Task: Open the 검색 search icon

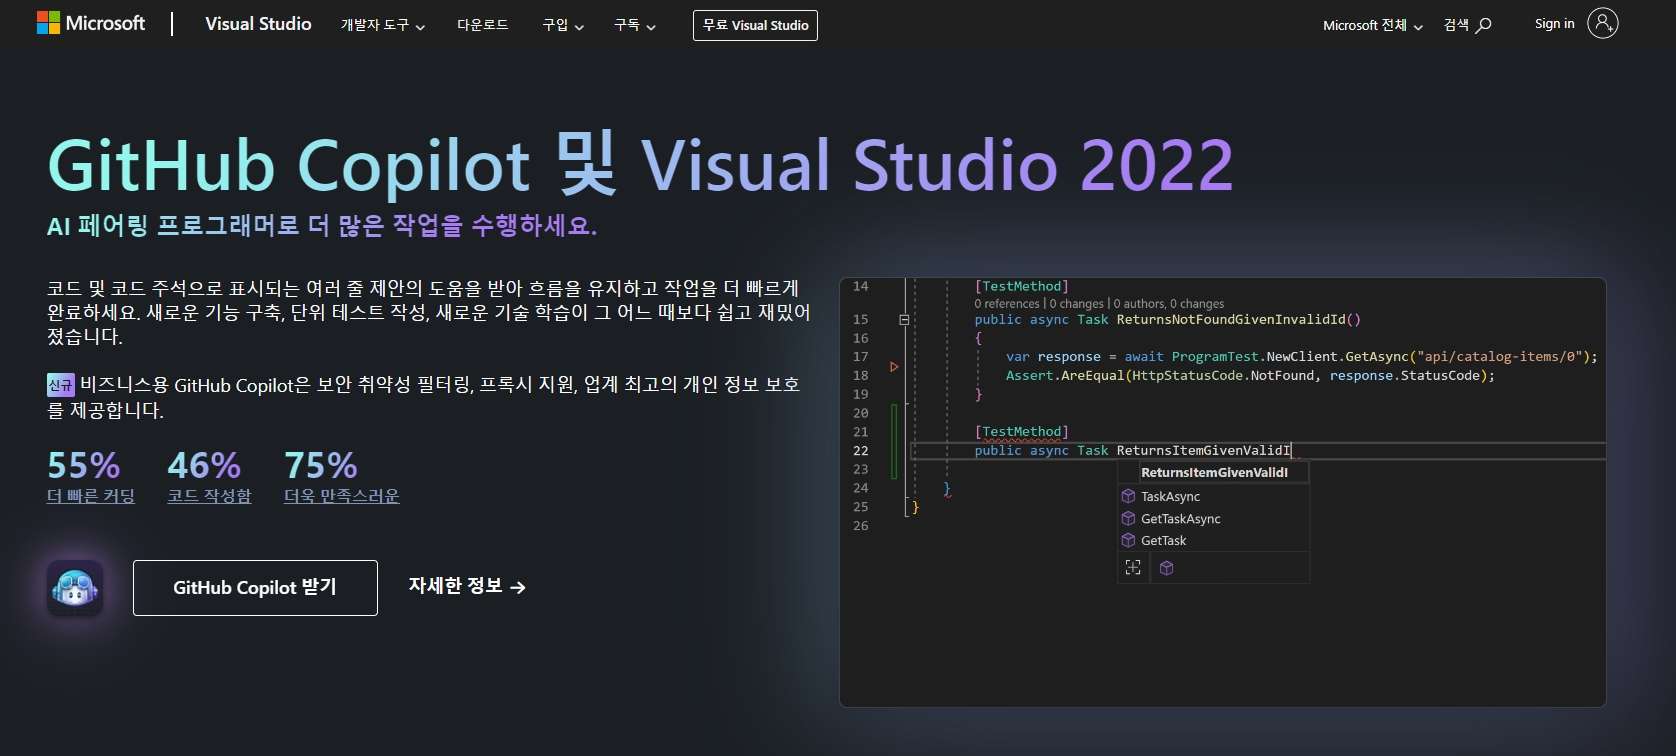Action: pos(1468,25)
